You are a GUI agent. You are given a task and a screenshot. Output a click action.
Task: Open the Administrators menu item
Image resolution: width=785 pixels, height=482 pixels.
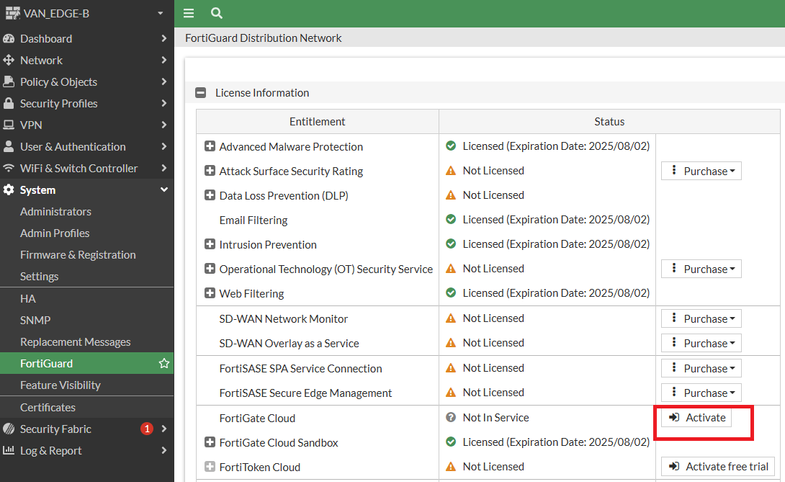pyautogui.click(x=55, y=212)
